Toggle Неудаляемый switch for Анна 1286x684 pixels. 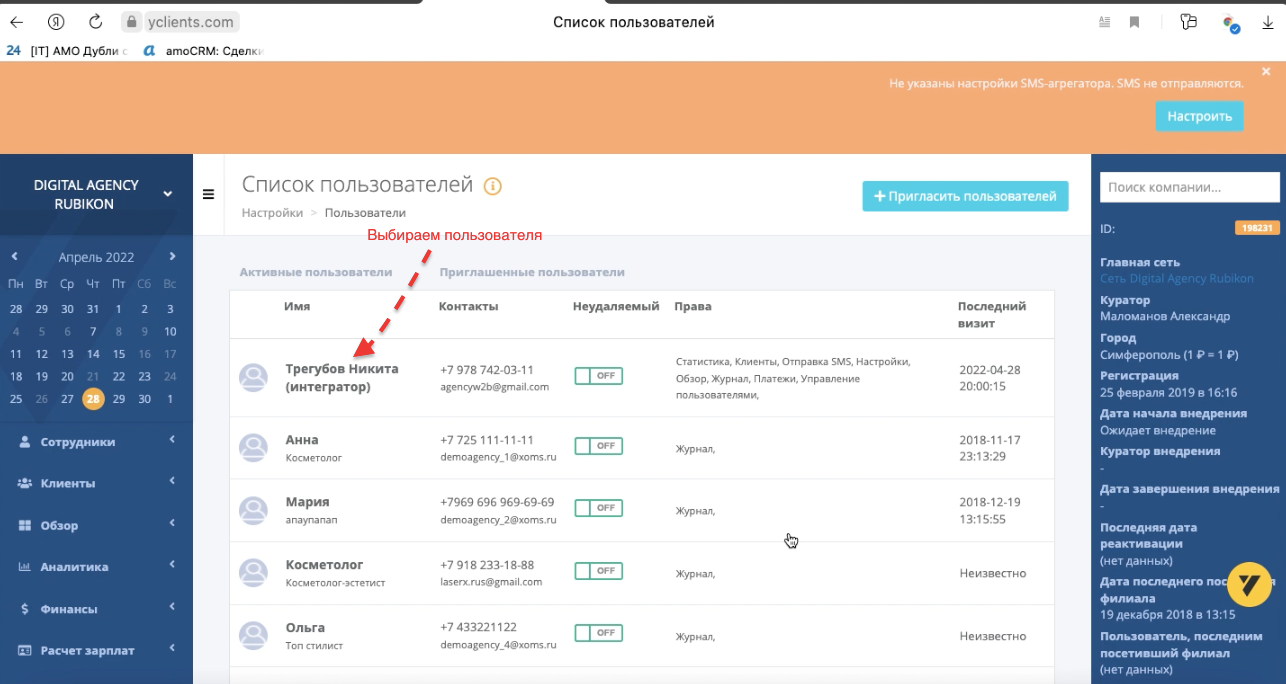598,446
